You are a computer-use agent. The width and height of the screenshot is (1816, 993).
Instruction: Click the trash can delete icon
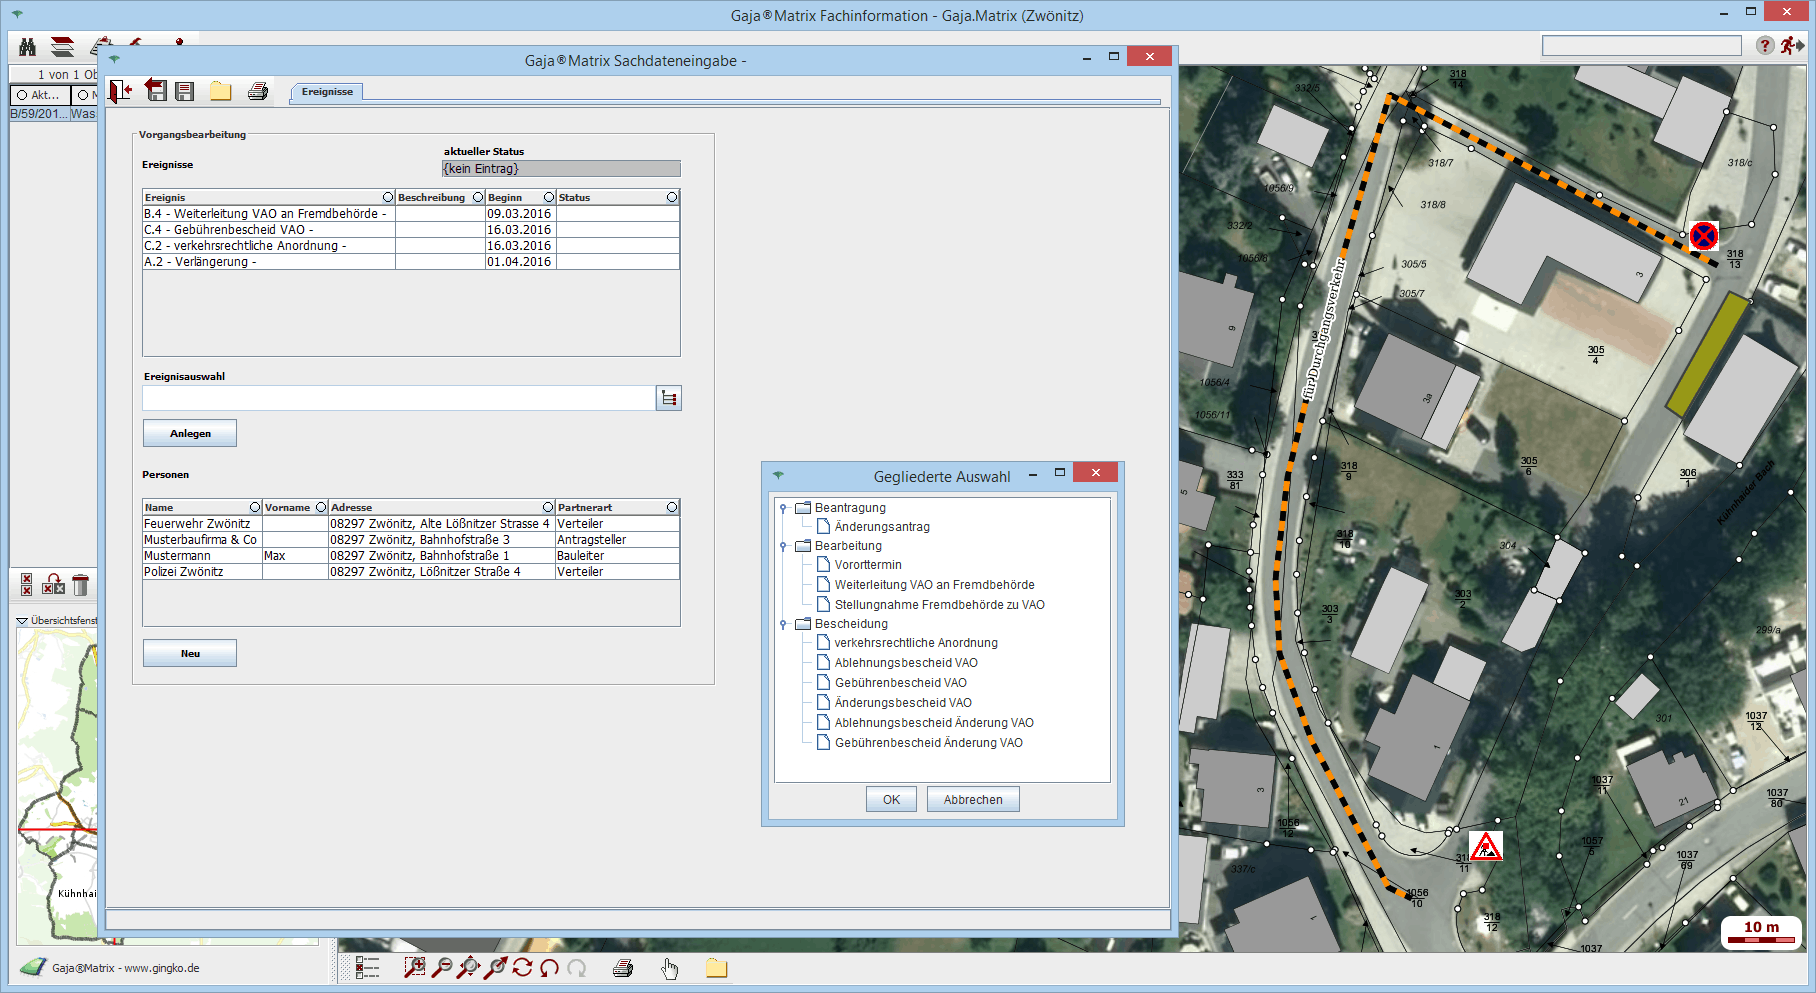tap(81, 585)
